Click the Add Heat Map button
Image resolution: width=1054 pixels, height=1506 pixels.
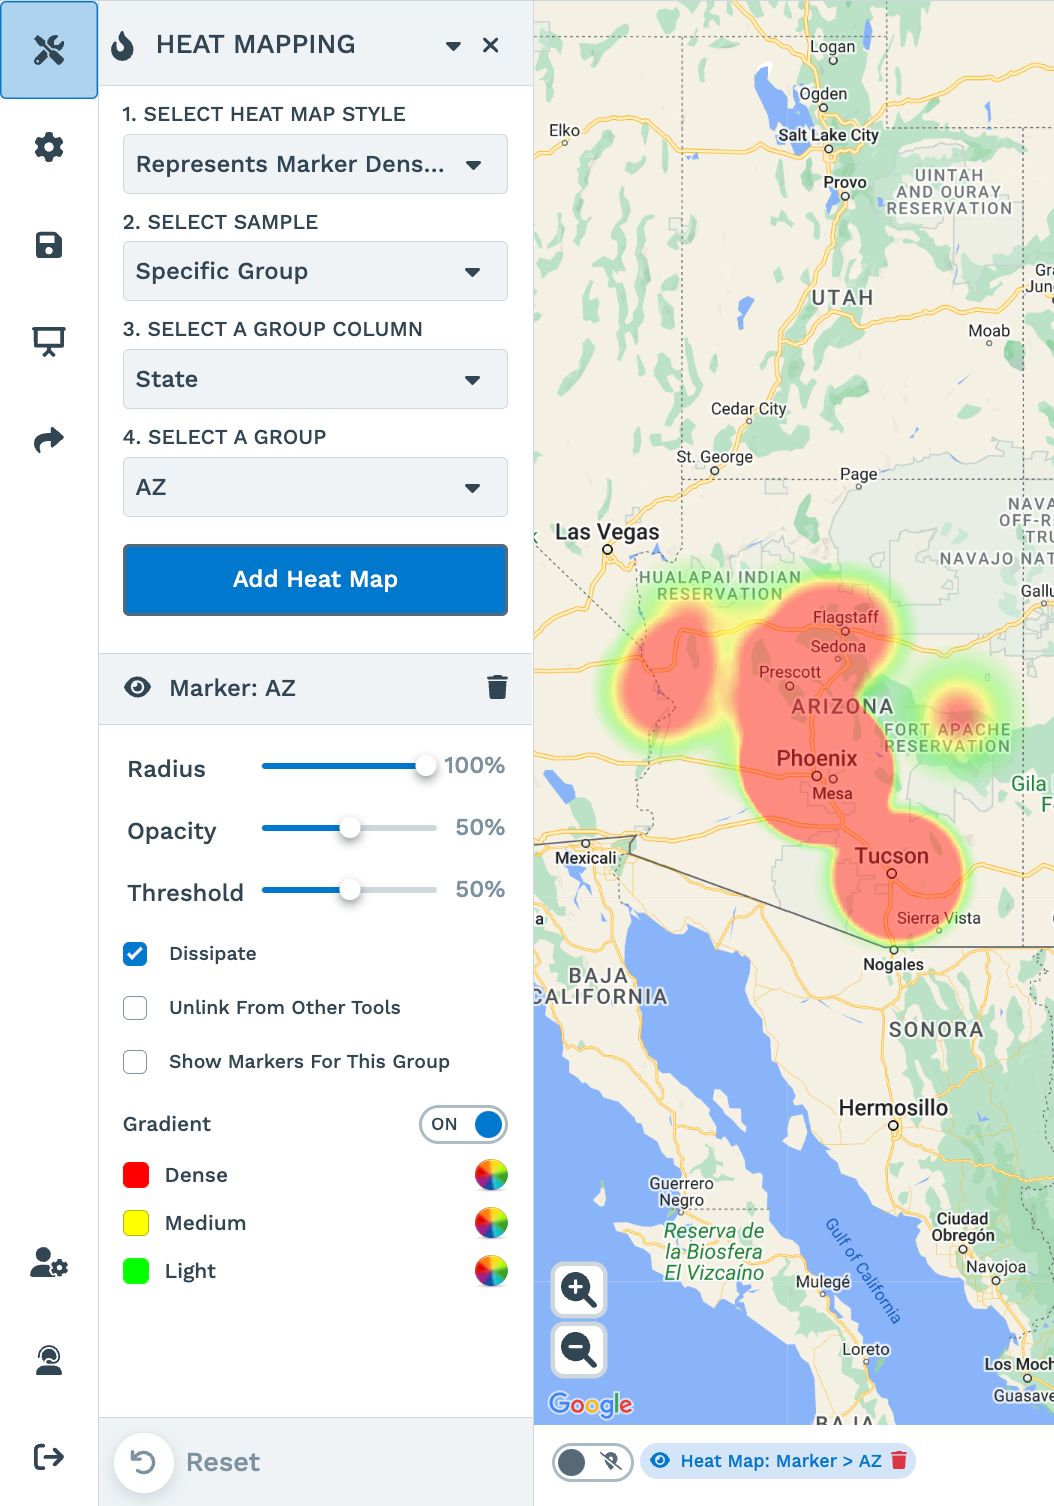(x=315, y=580)
